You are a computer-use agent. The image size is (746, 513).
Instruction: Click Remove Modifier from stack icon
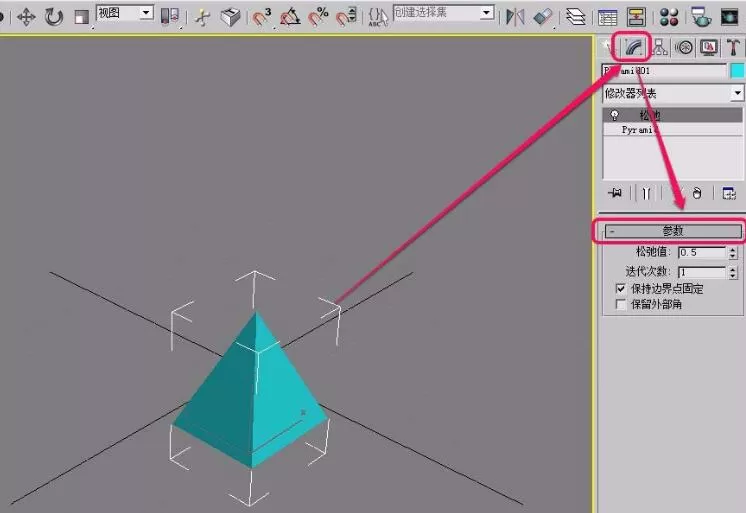(697, 193)
